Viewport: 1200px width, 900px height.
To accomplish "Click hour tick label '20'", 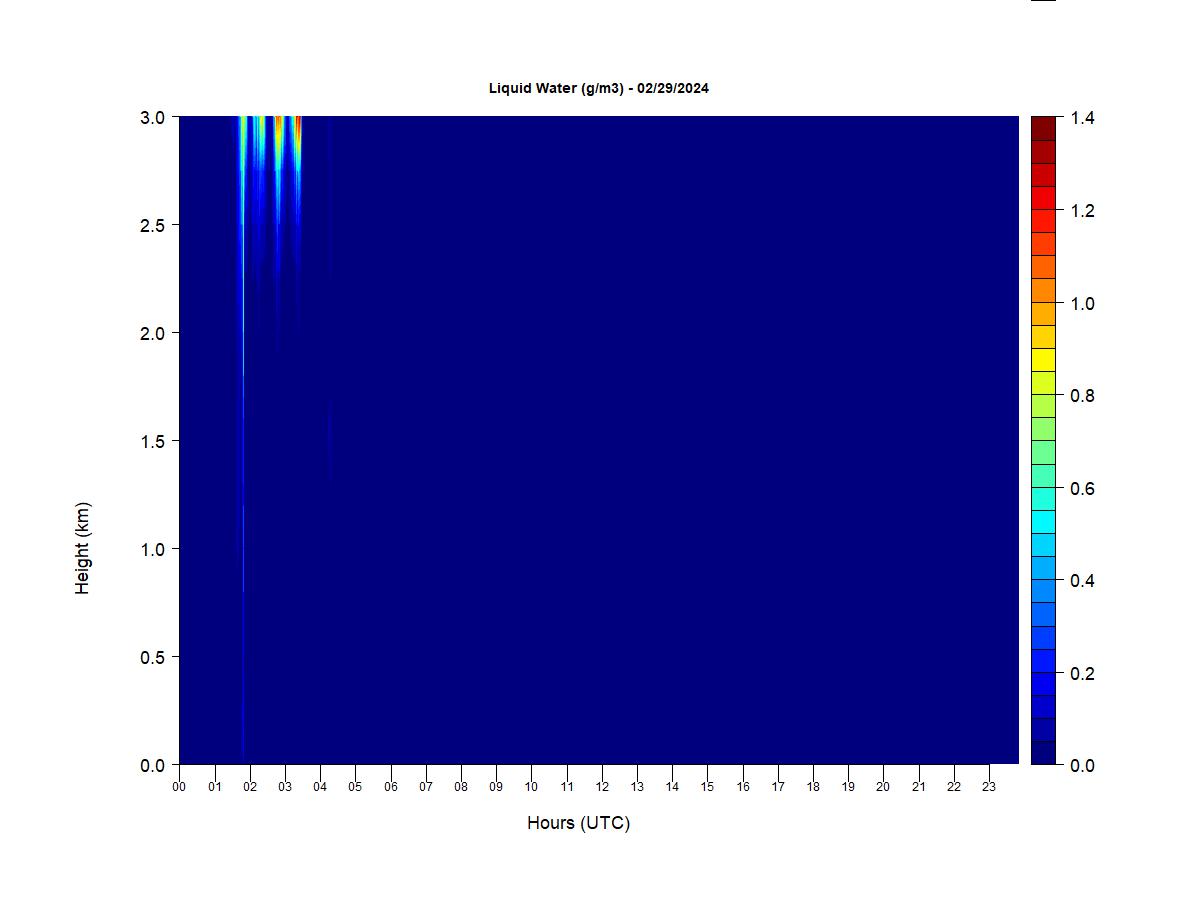I will pos(883,787).
